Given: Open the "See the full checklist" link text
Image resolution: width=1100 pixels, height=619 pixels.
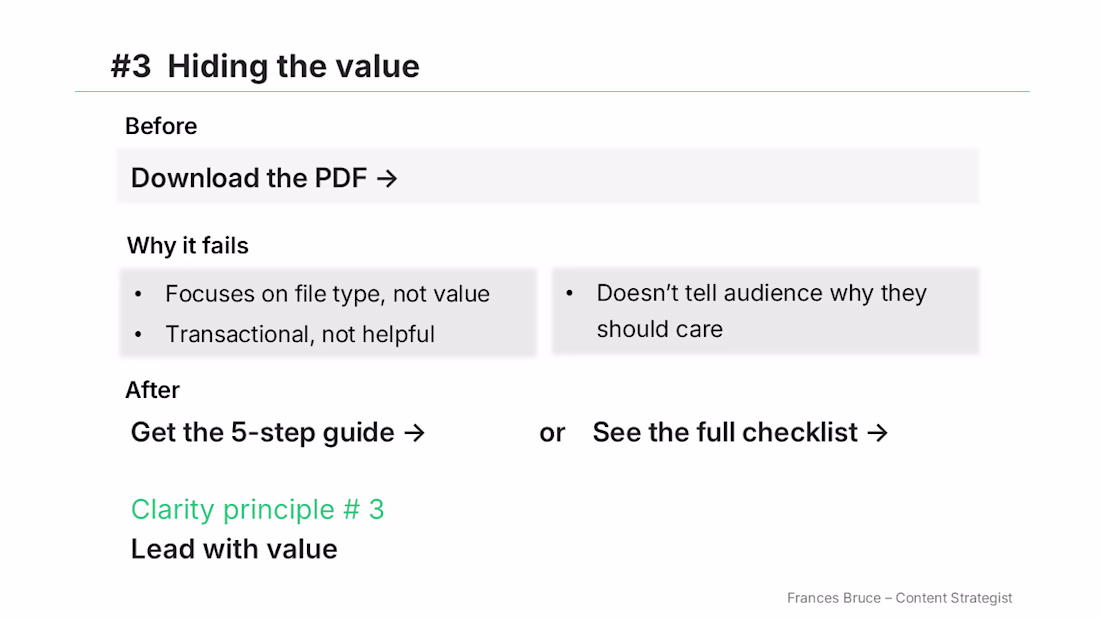Looking at the screenshot, I should point(725,433).
